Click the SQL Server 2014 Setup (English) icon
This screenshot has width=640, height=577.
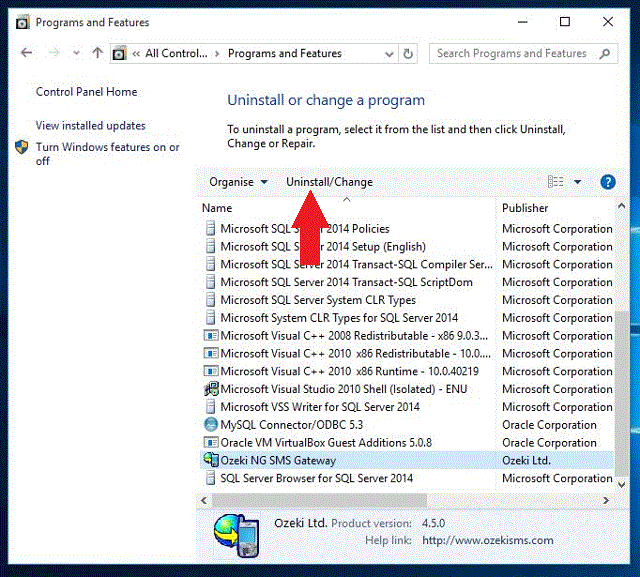coord(210,246)
